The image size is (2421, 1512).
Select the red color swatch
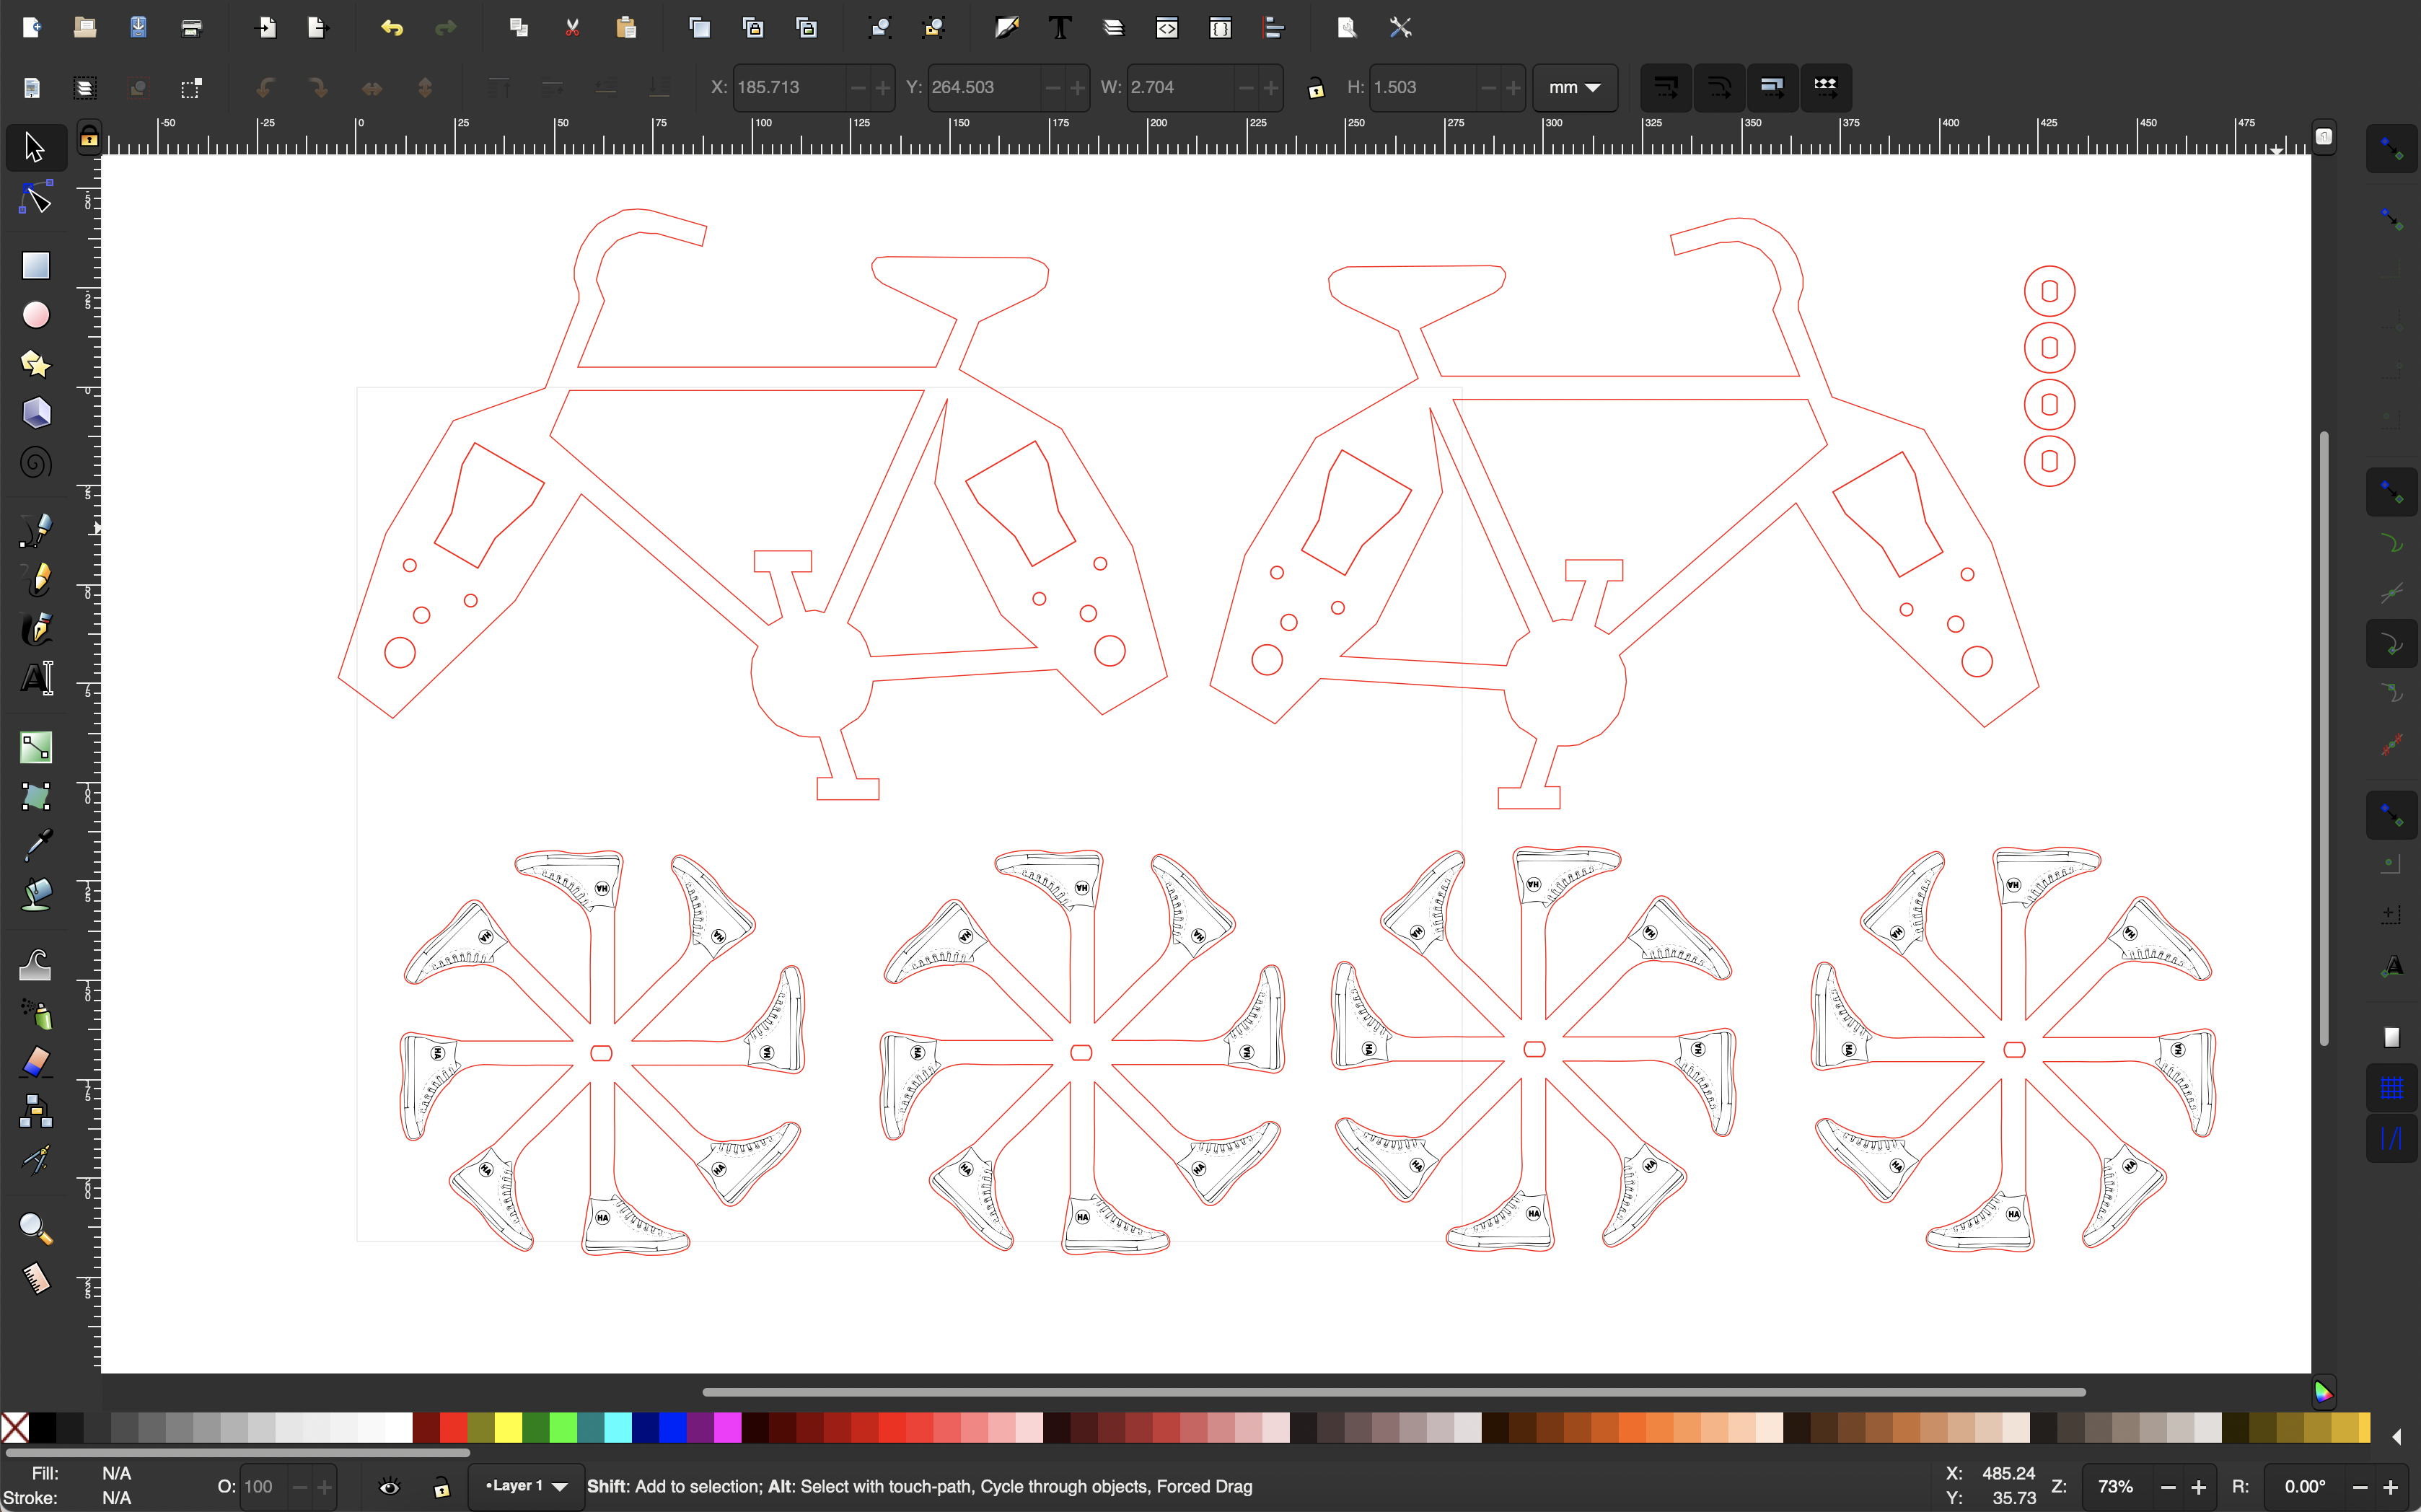pyautogui.click(x=452, y=1428)
